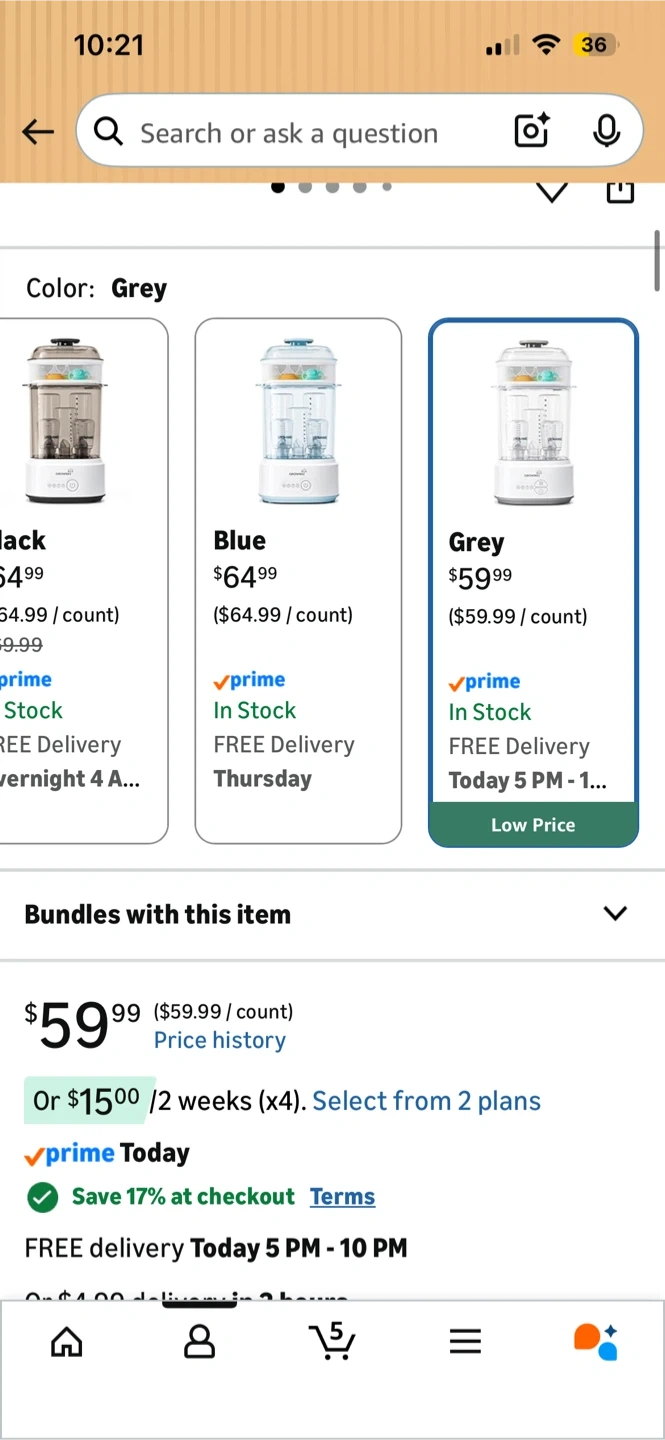Viewport: 665px width, 1440px height.
Task: Select the Blue color option
Action: [x=298, y=580]
